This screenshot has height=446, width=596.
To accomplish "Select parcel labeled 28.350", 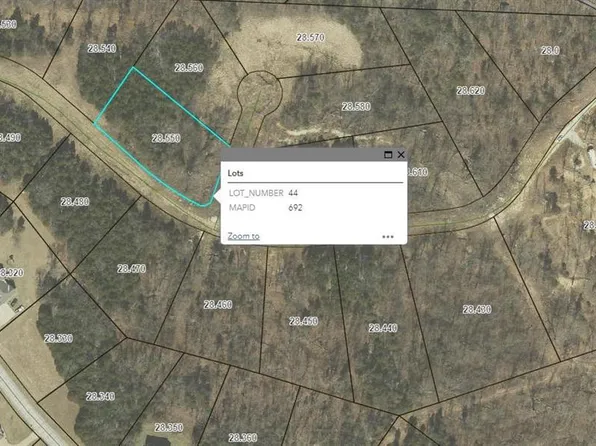I will click(x=169, y=427).
